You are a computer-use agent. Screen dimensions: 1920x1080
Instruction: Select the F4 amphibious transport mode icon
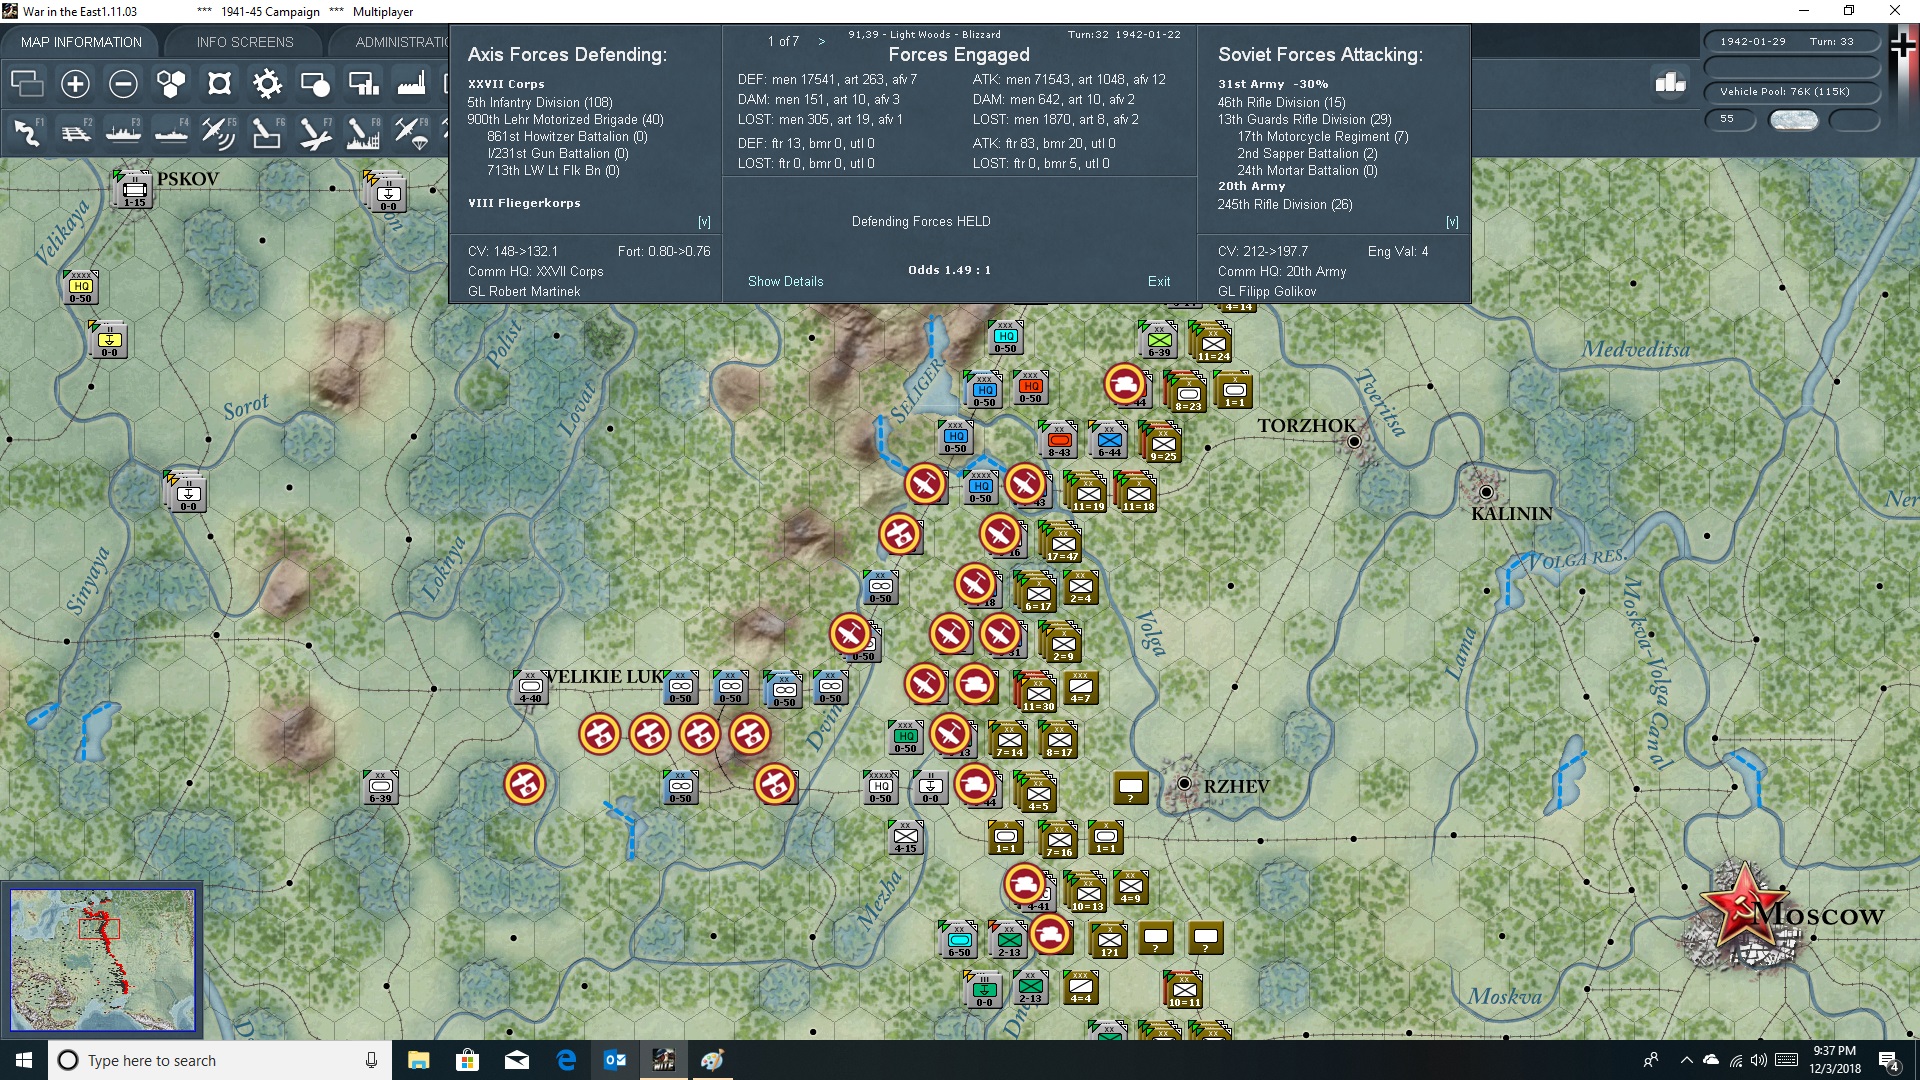171,132
